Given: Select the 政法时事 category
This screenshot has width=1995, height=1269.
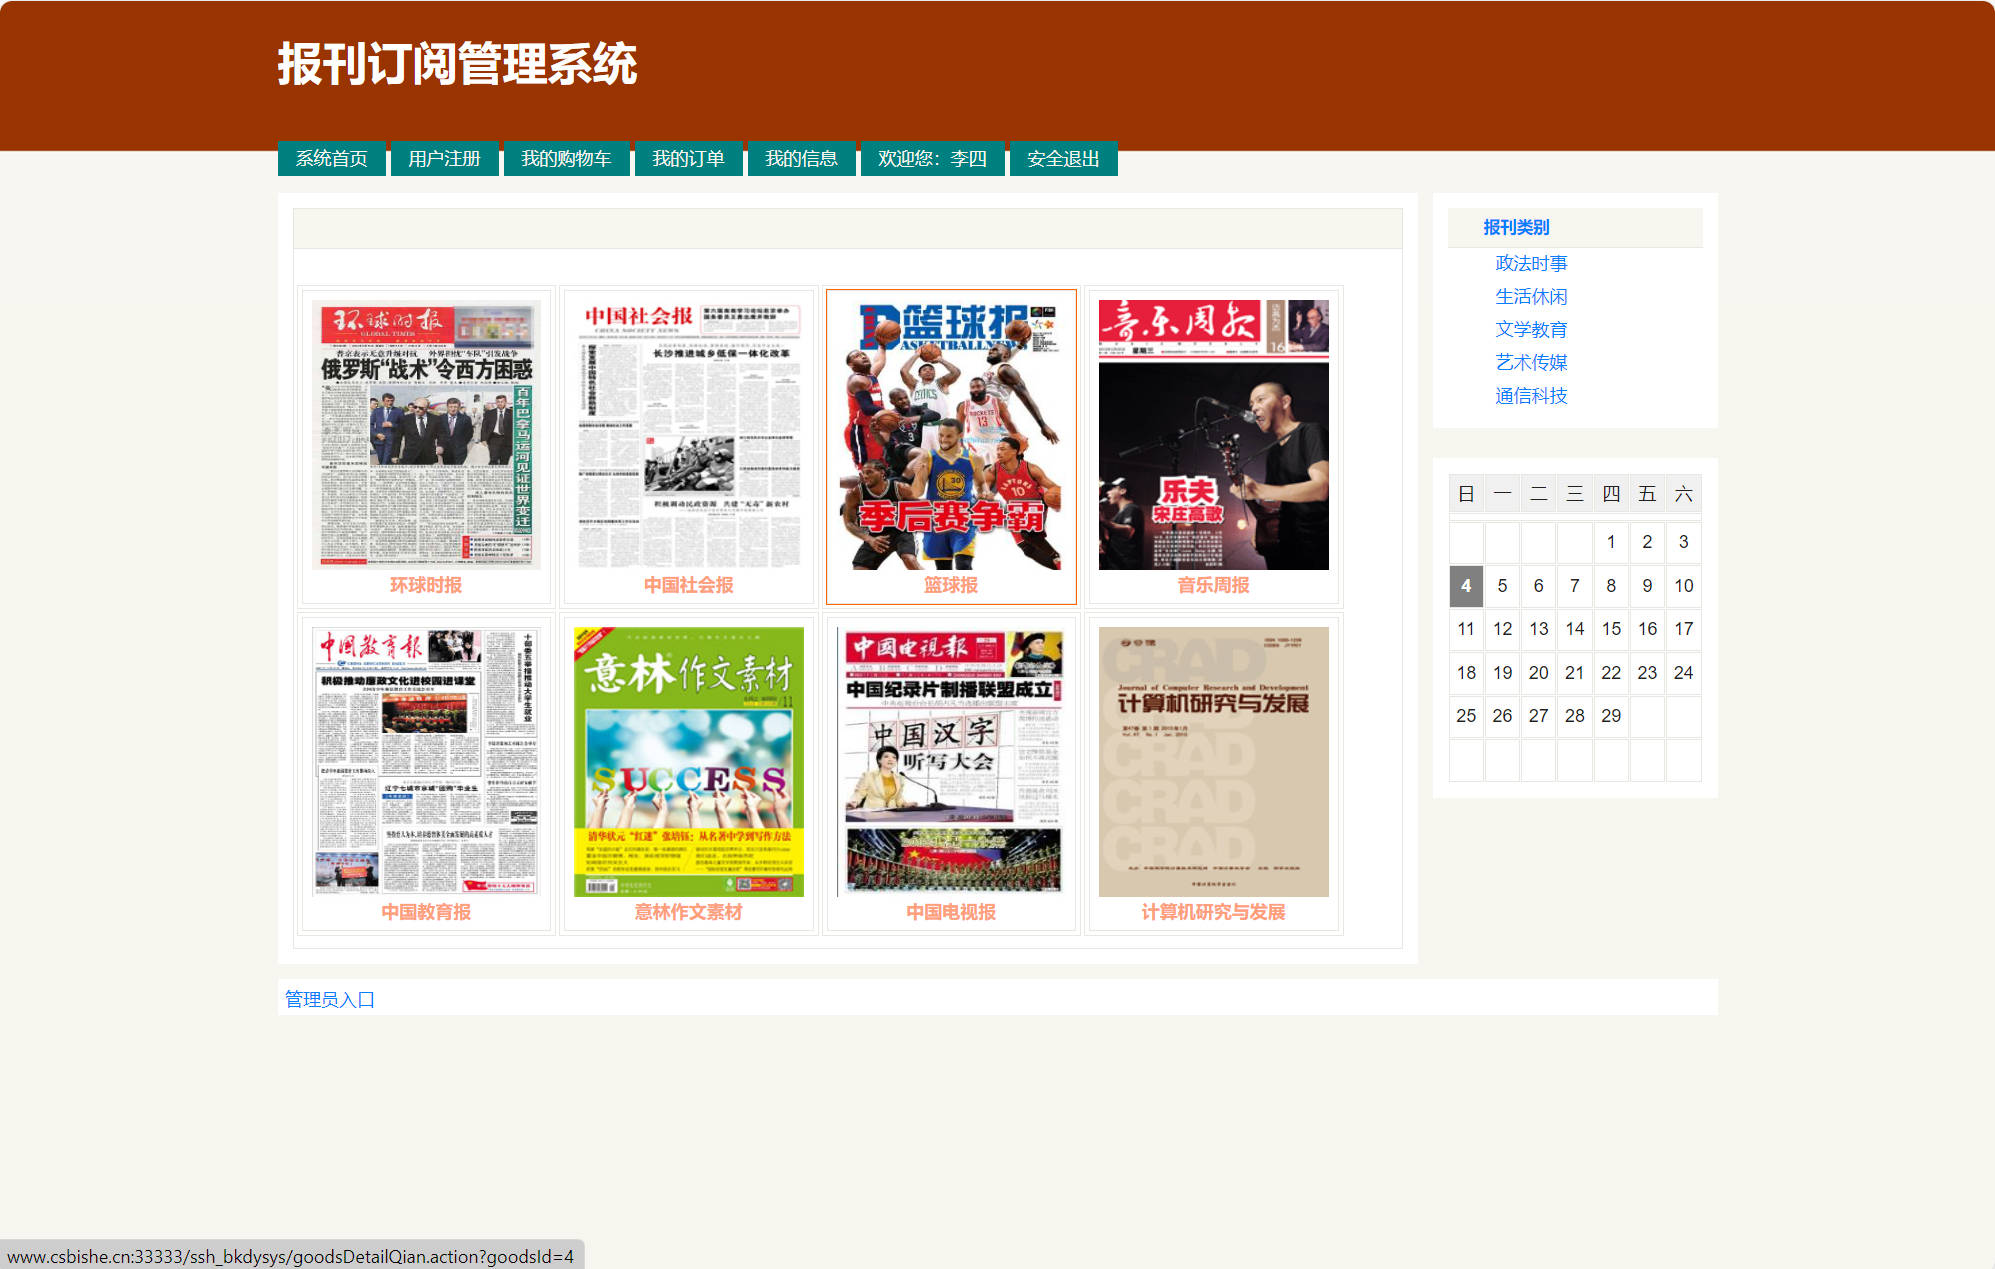Looking at the screenshot, I should (x=1530, y=262).
